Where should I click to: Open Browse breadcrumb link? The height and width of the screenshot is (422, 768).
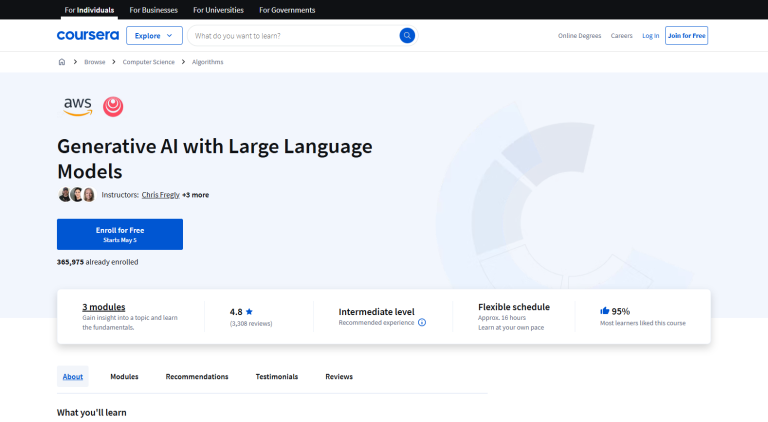95,62
